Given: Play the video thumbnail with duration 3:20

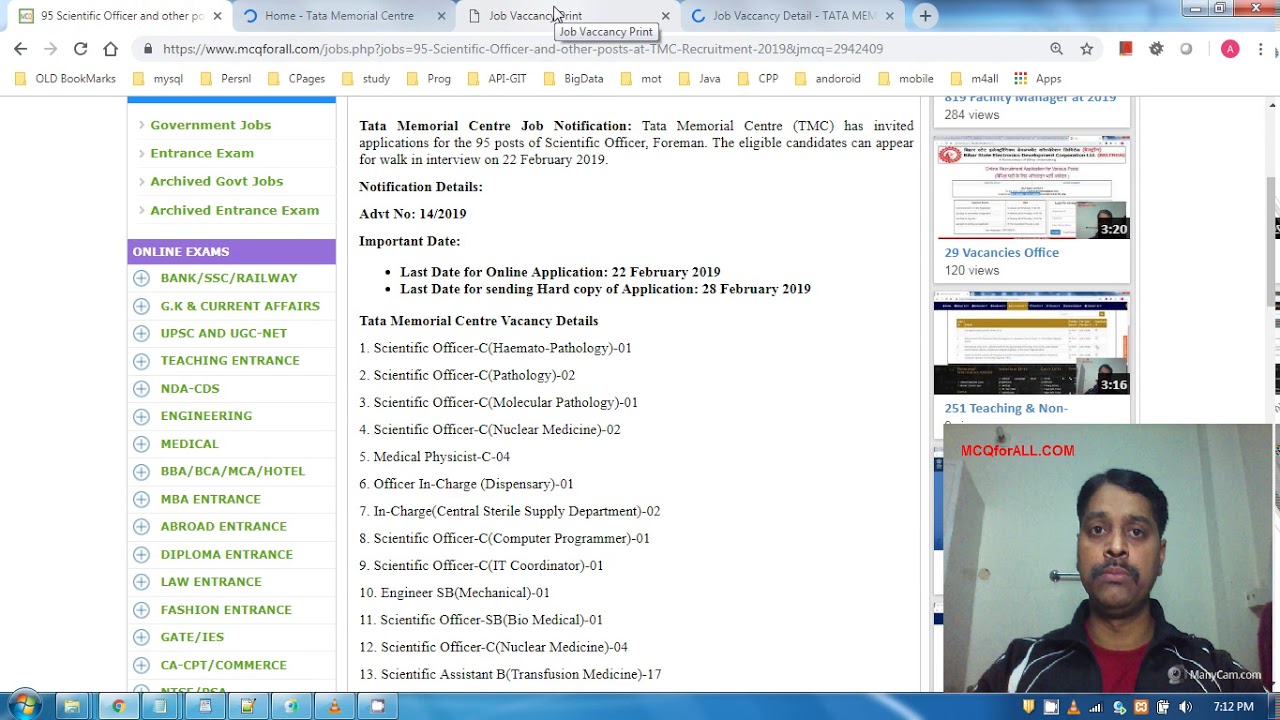Looking at the screenshot, I should tap(1032, 188).
